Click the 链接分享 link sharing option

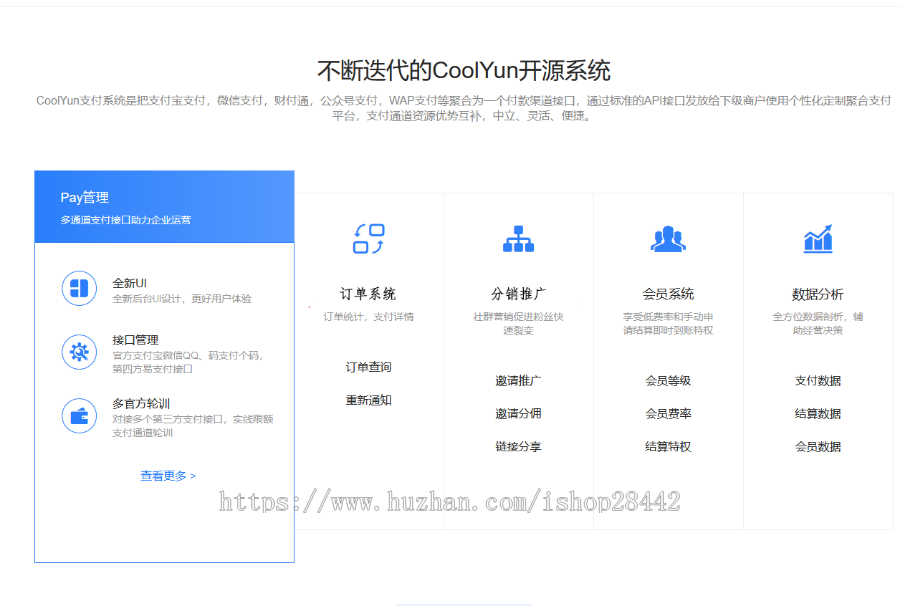(x=518, y=448)
